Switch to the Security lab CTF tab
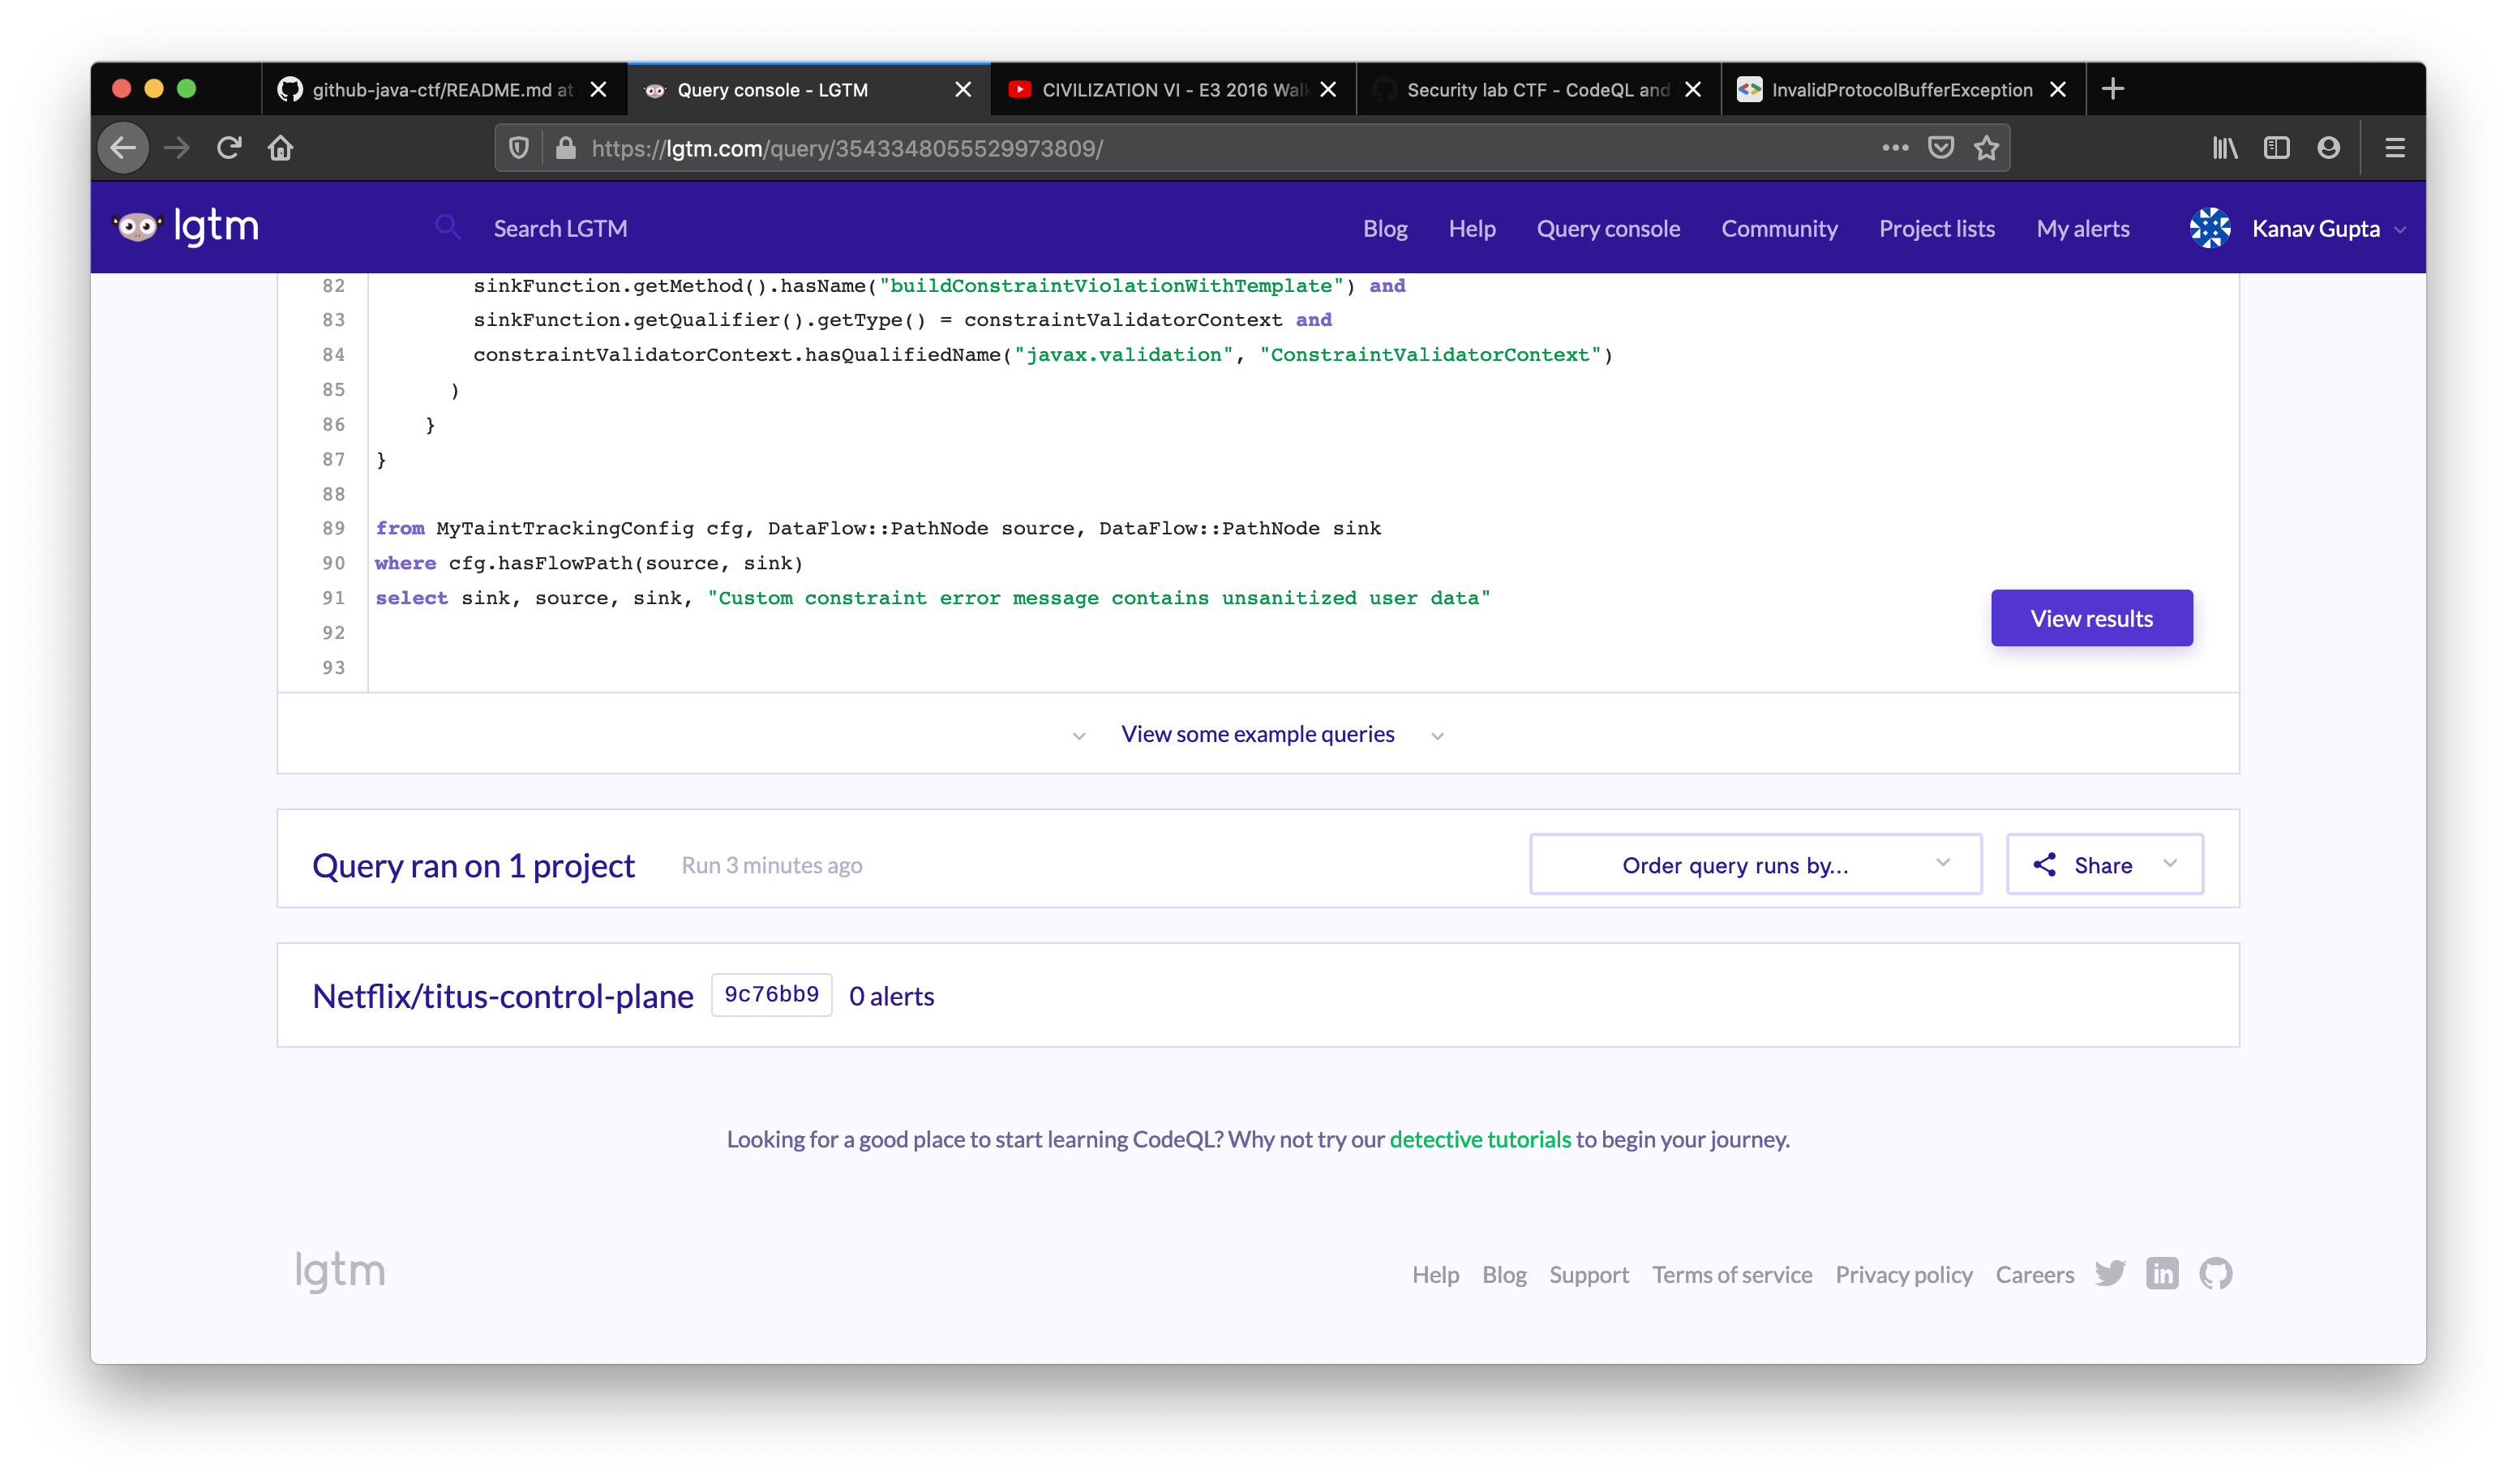 [1536, 90]
